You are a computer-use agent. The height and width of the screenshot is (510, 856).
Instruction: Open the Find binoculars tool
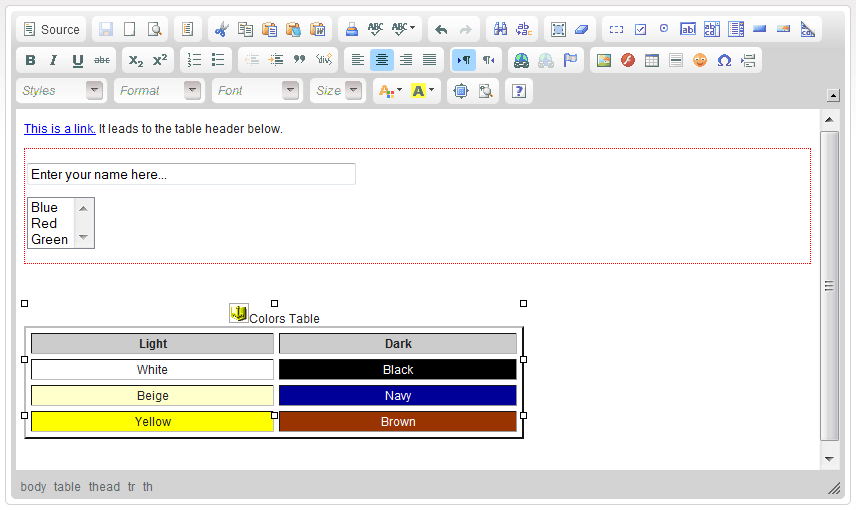click(501, 29)
